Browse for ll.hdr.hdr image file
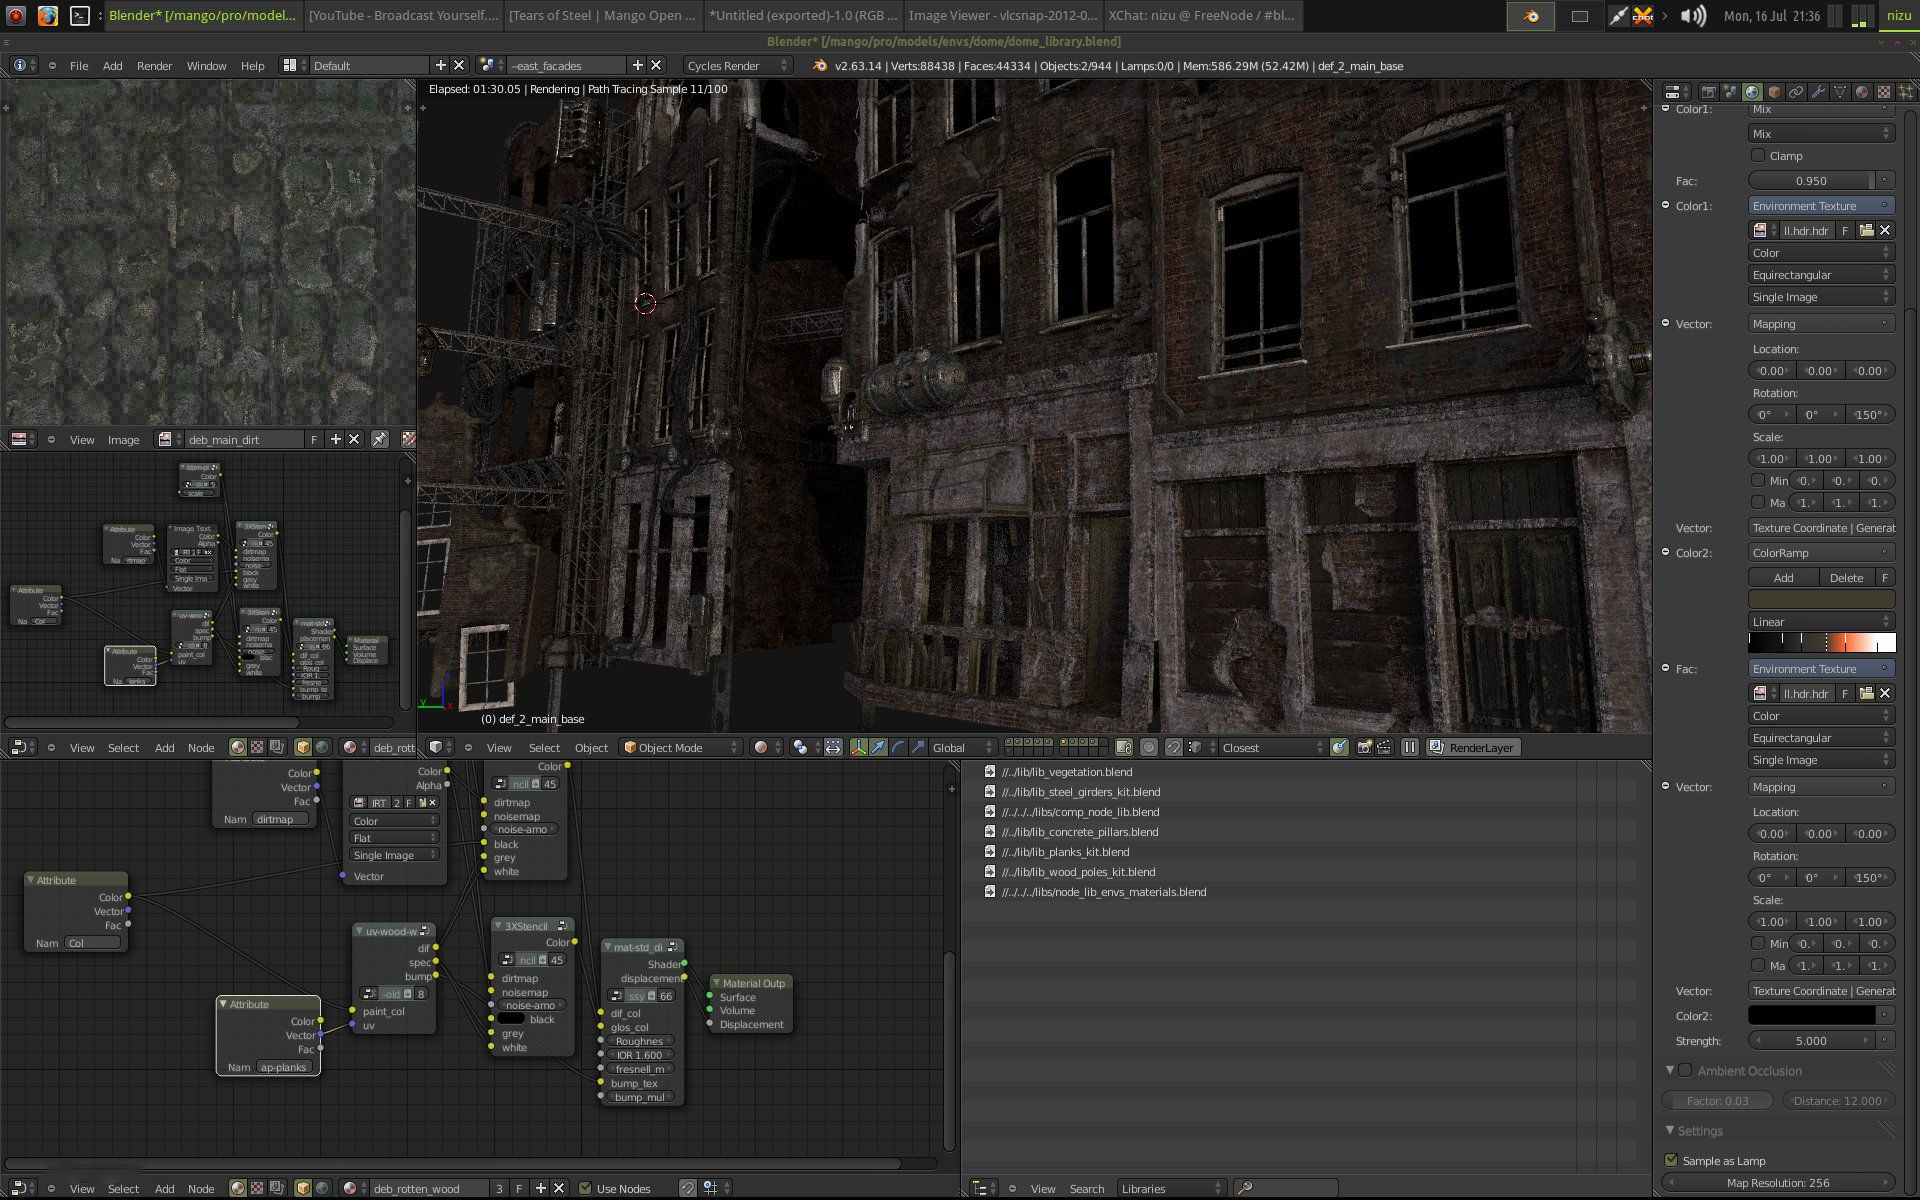Screen dimensions: 1920x1200 pyautogui.click(x=1866, y=230)
